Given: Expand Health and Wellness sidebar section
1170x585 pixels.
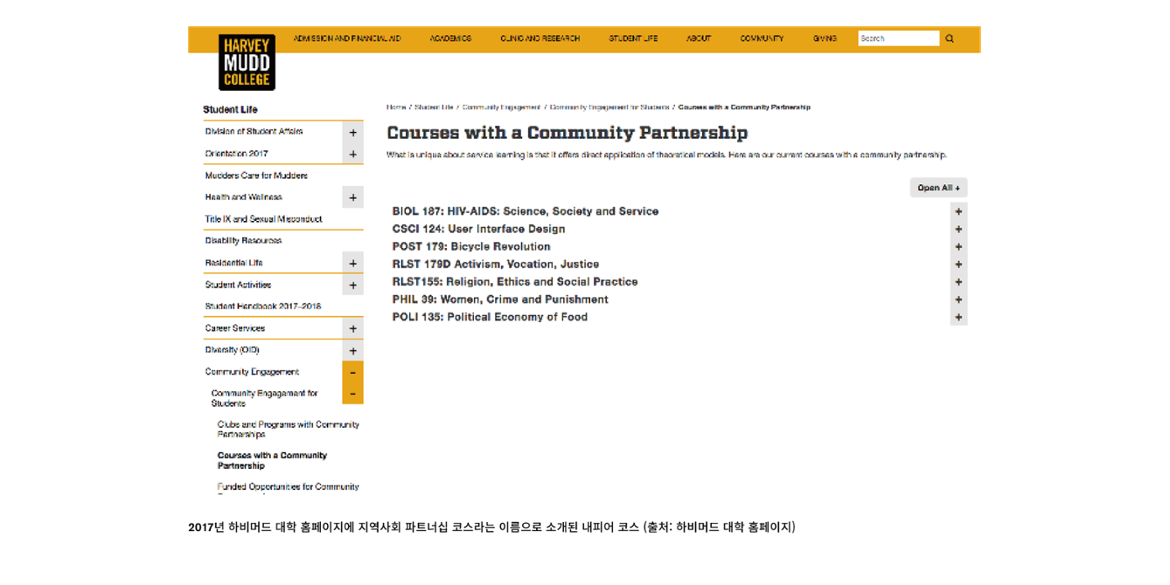Looking at the screenshot, I should [352, 198].
